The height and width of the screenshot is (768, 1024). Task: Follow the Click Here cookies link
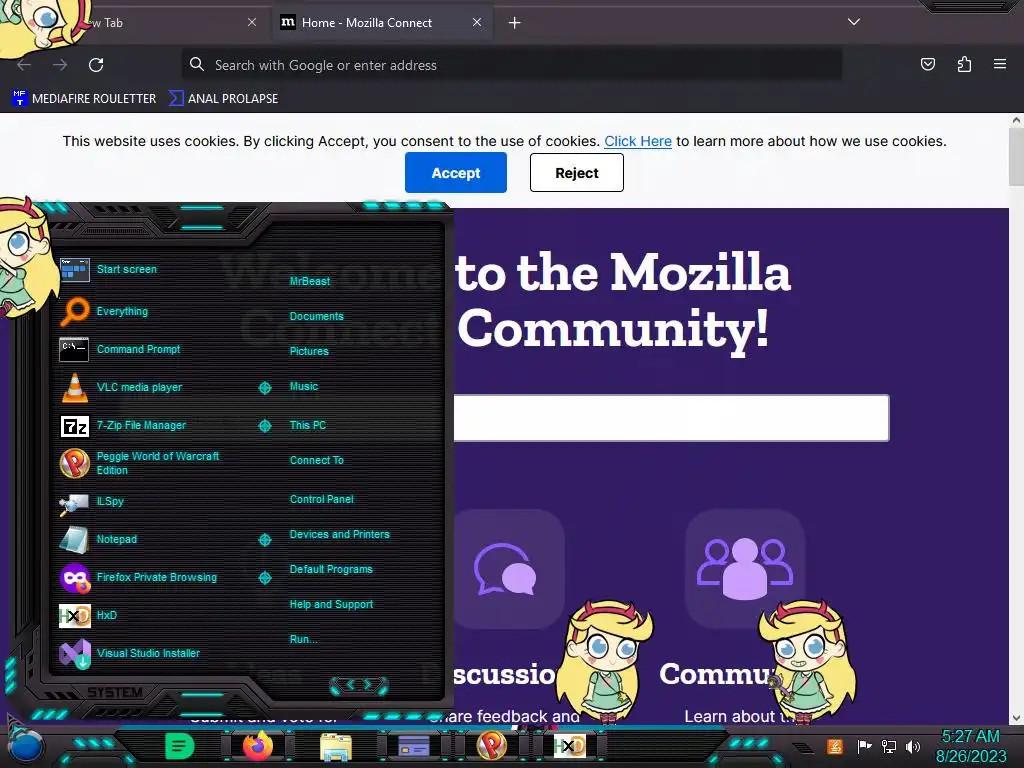[x=637, y=141]
